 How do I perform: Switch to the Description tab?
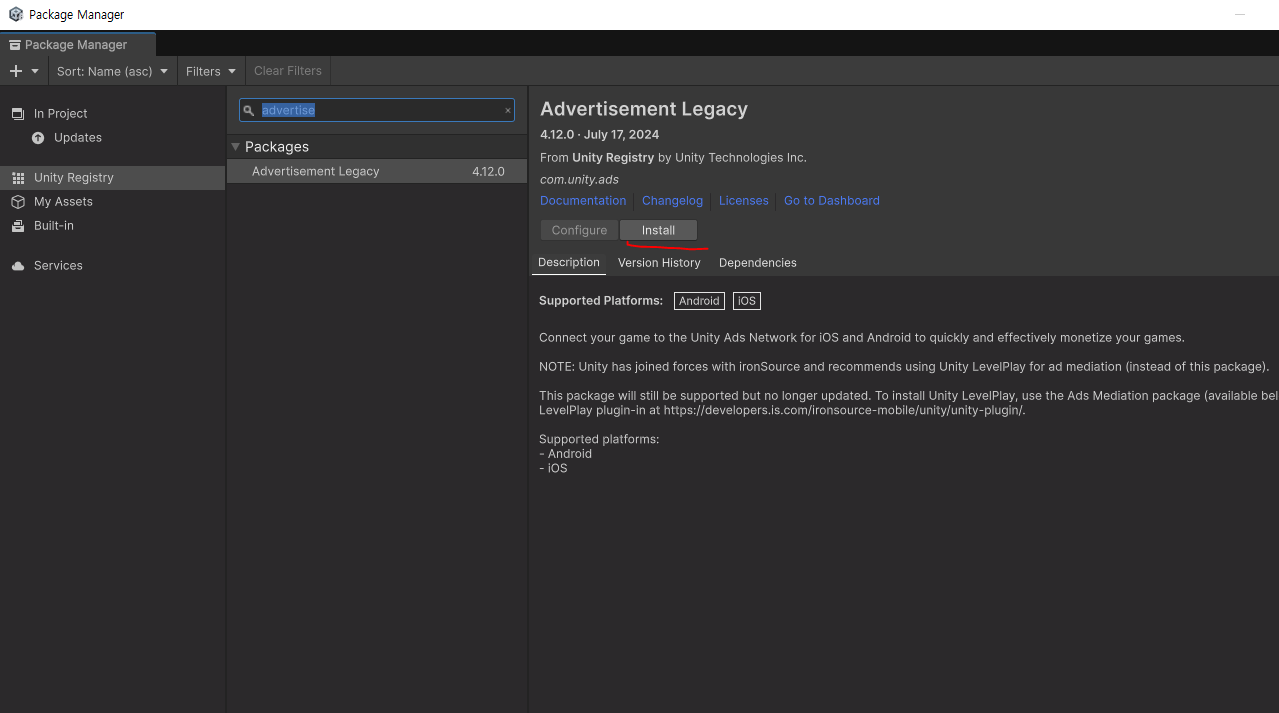tap(569, 262)
